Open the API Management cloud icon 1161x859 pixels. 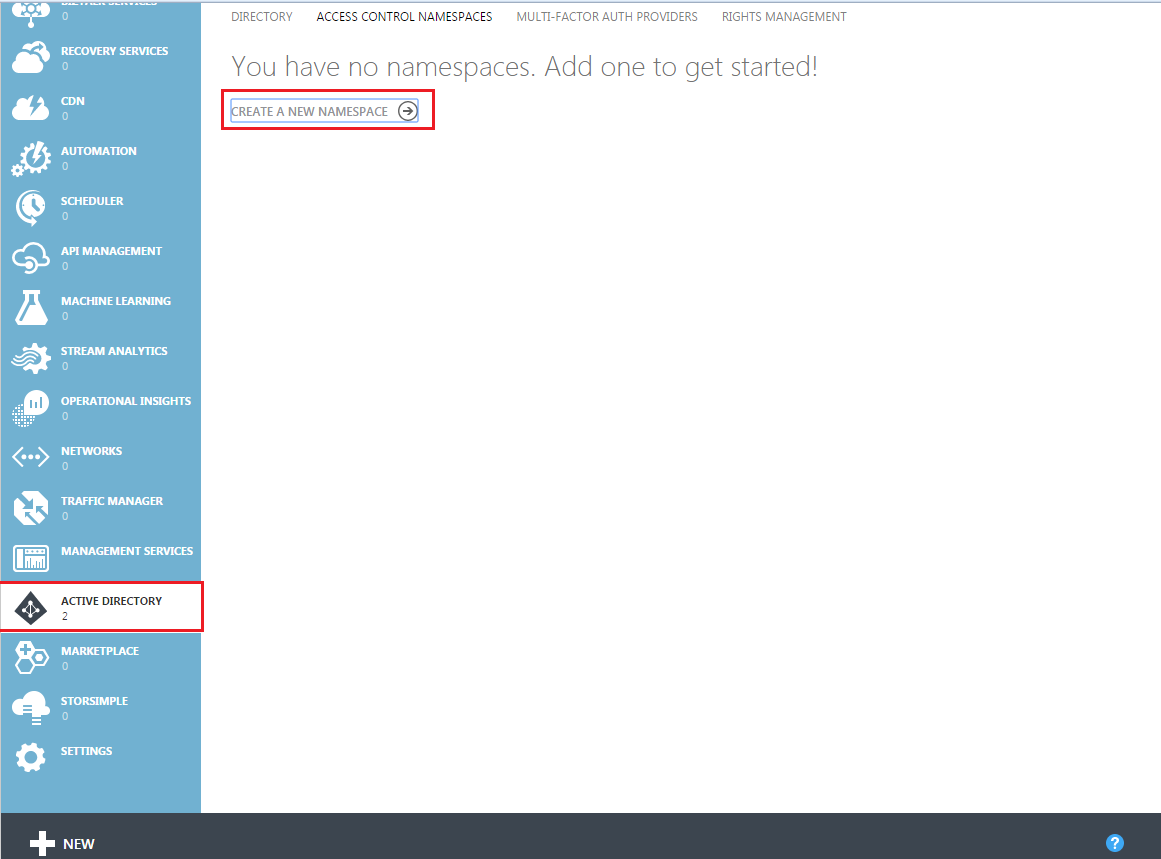click(x=31, y=258)
